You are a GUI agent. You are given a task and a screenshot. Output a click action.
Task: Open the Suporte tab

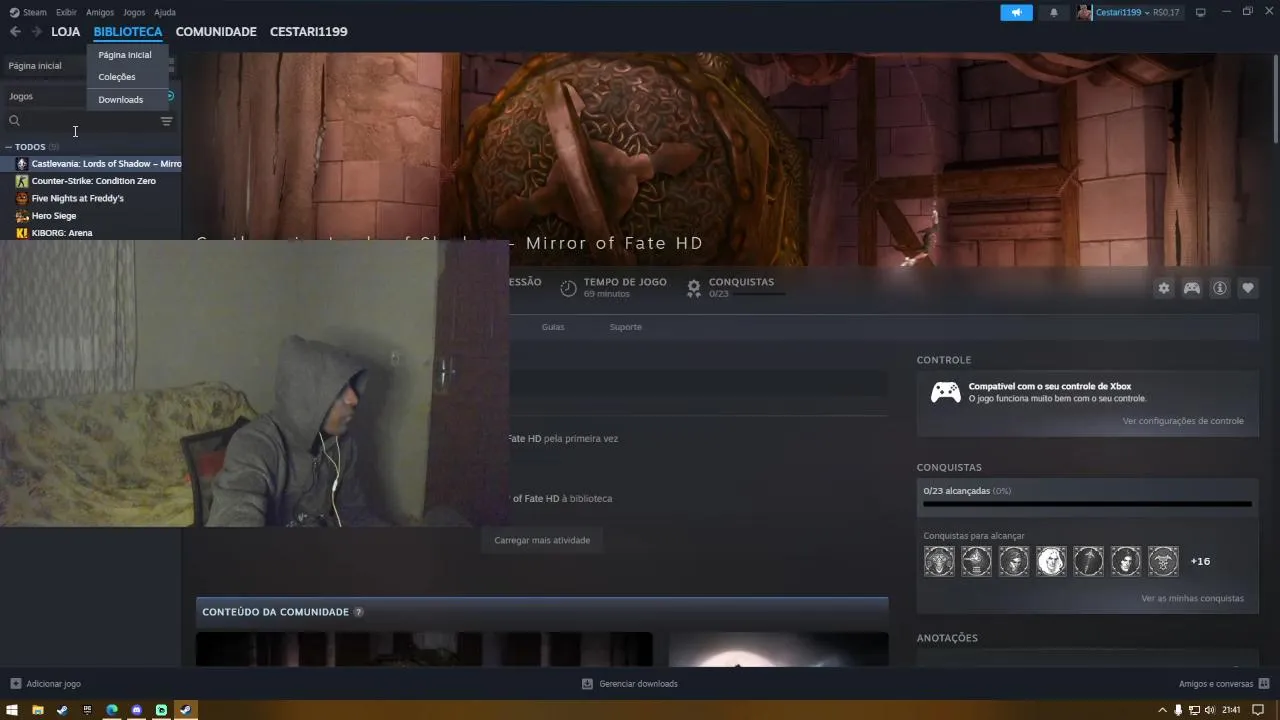(x=626, y=327)
